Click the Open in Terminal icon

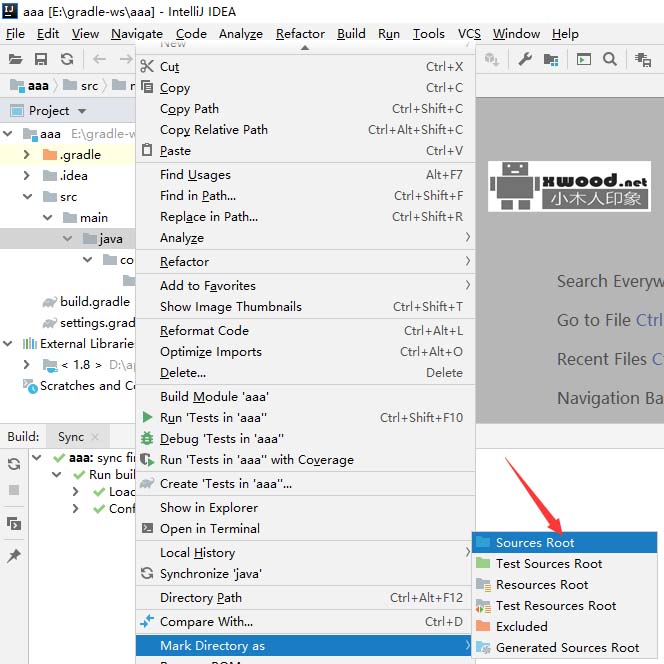tap(147, 528)
